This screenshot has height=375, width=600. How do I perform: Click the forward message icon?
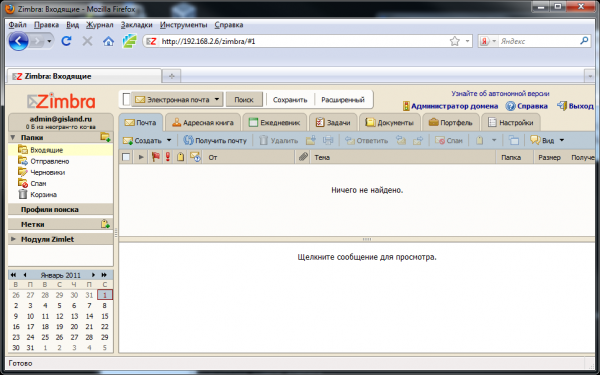[418, 140]
